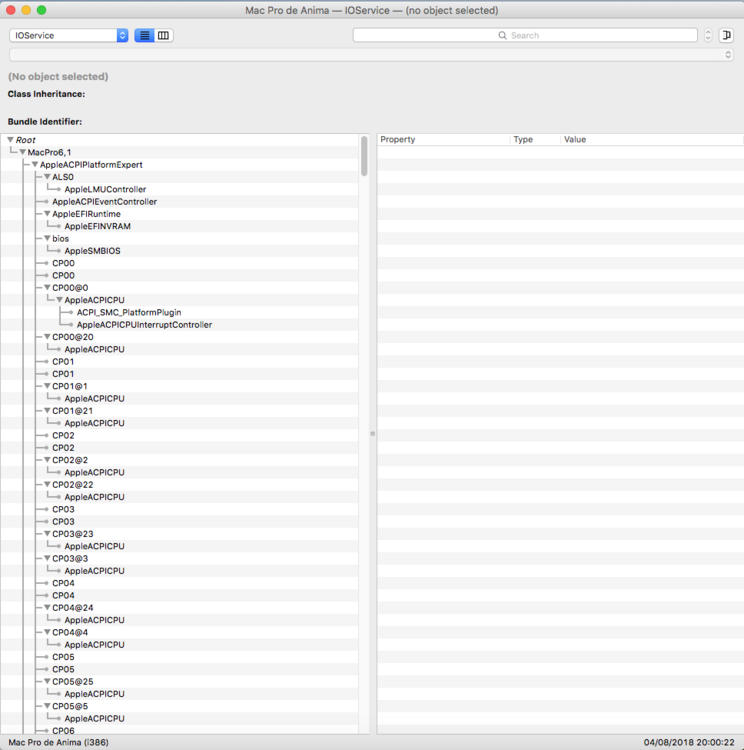This screenshot has height=750, width=744.
Task: Click the search field
Action: (525, 35)
